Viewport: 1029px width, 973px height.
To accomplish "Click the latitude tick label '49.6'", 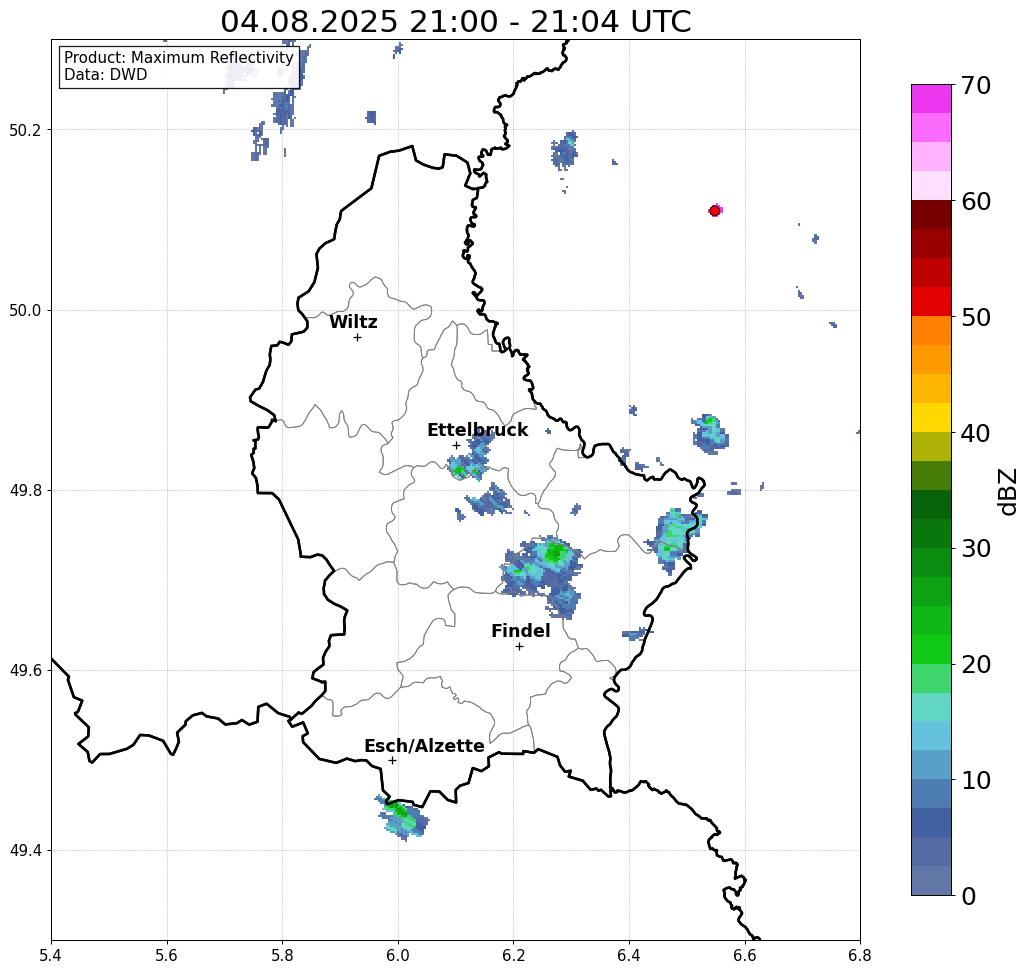I will tap(25, 671).
